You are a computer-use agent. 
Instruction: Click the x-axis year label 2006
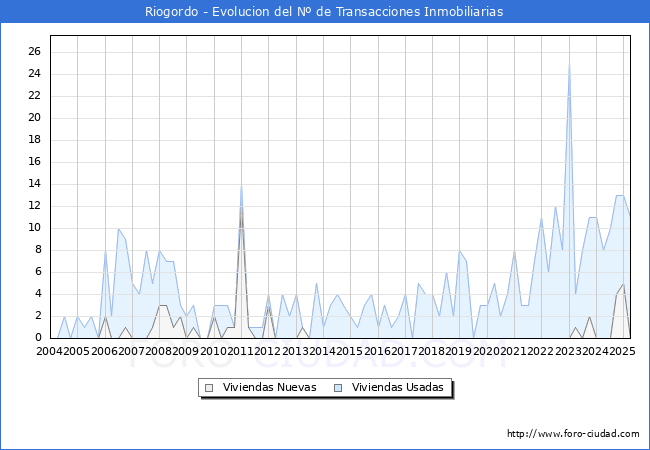(104, 351)
